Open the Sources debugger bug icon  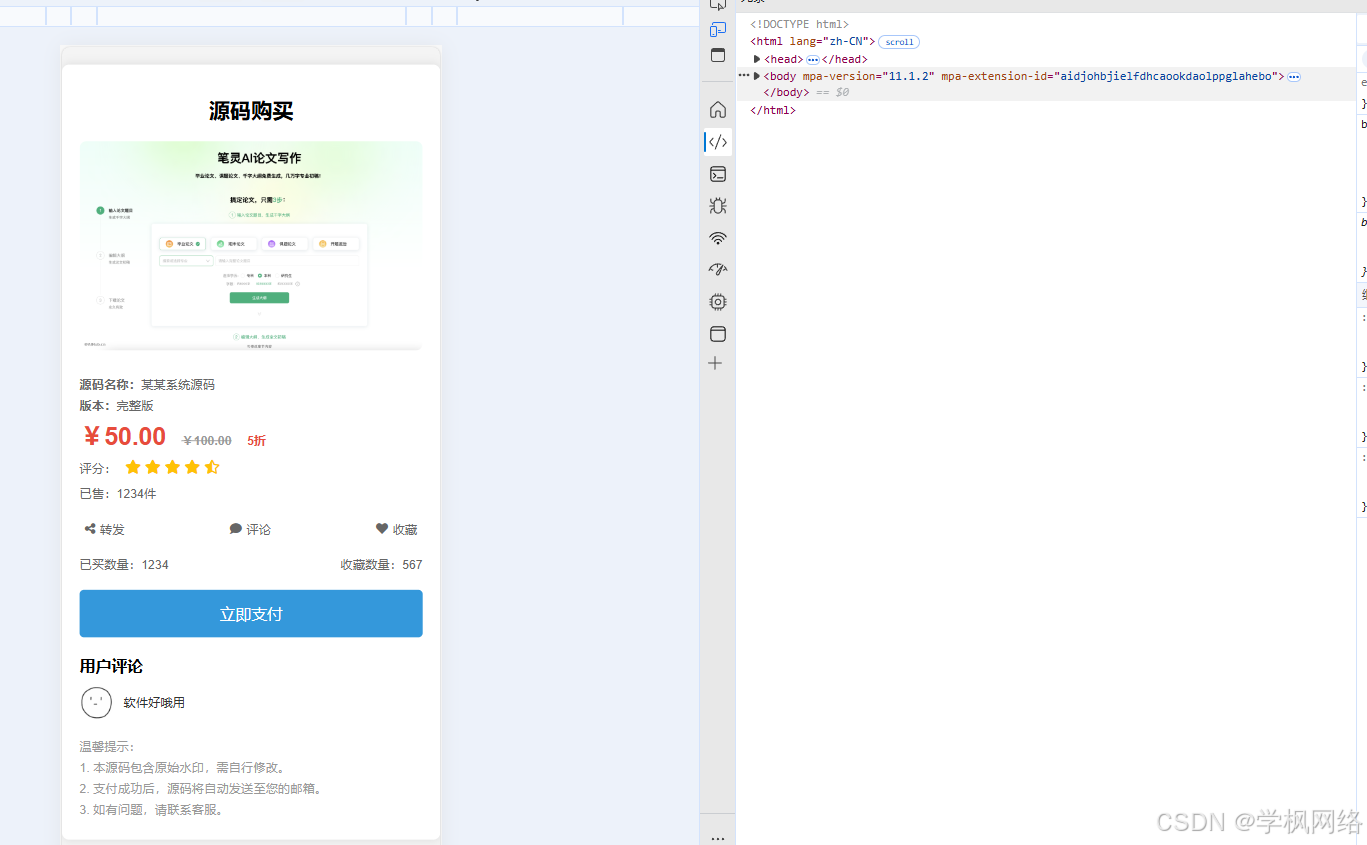coord(718,206)
